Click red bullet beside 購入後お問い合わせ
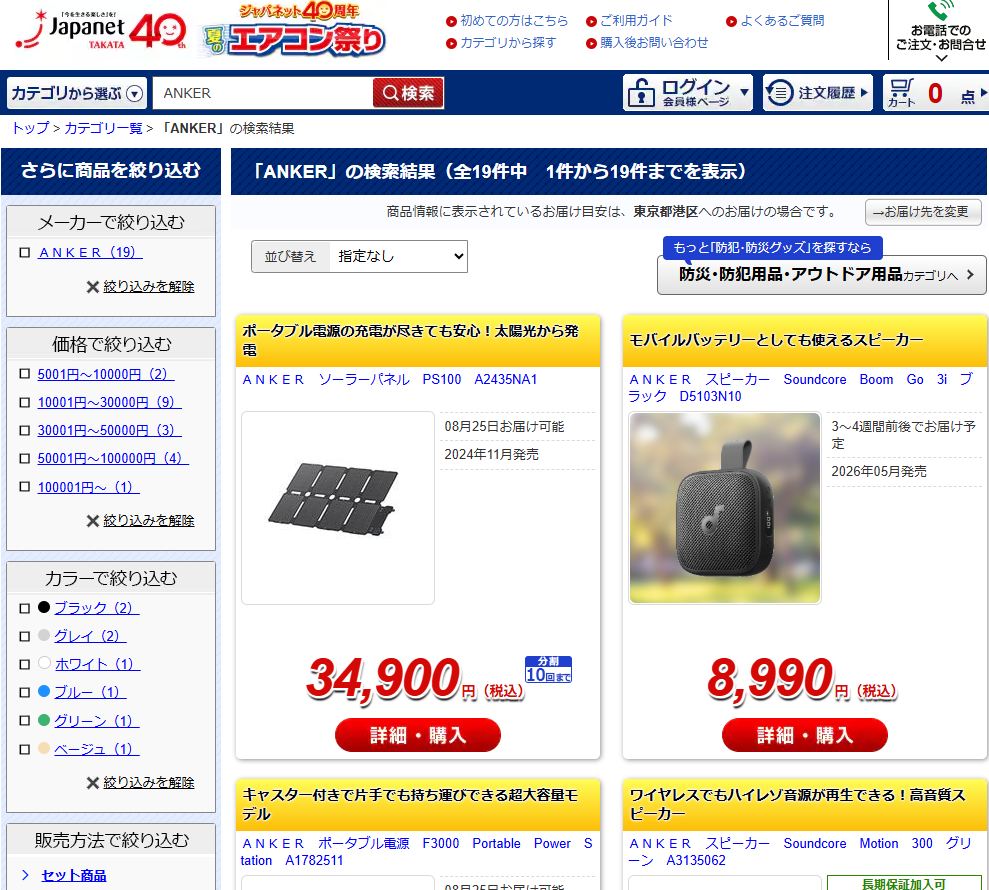The width and height of the screenshot is (989, 890). (x=591, y=44)
